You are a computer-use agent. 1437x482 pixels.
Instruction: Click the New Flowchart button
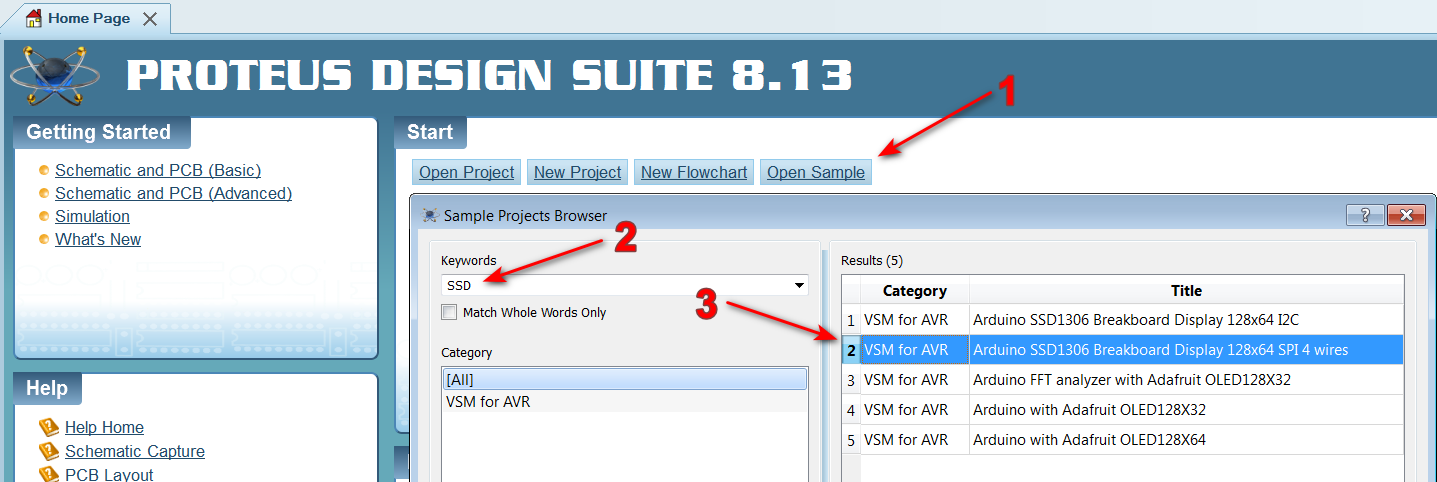pos(694,172)
